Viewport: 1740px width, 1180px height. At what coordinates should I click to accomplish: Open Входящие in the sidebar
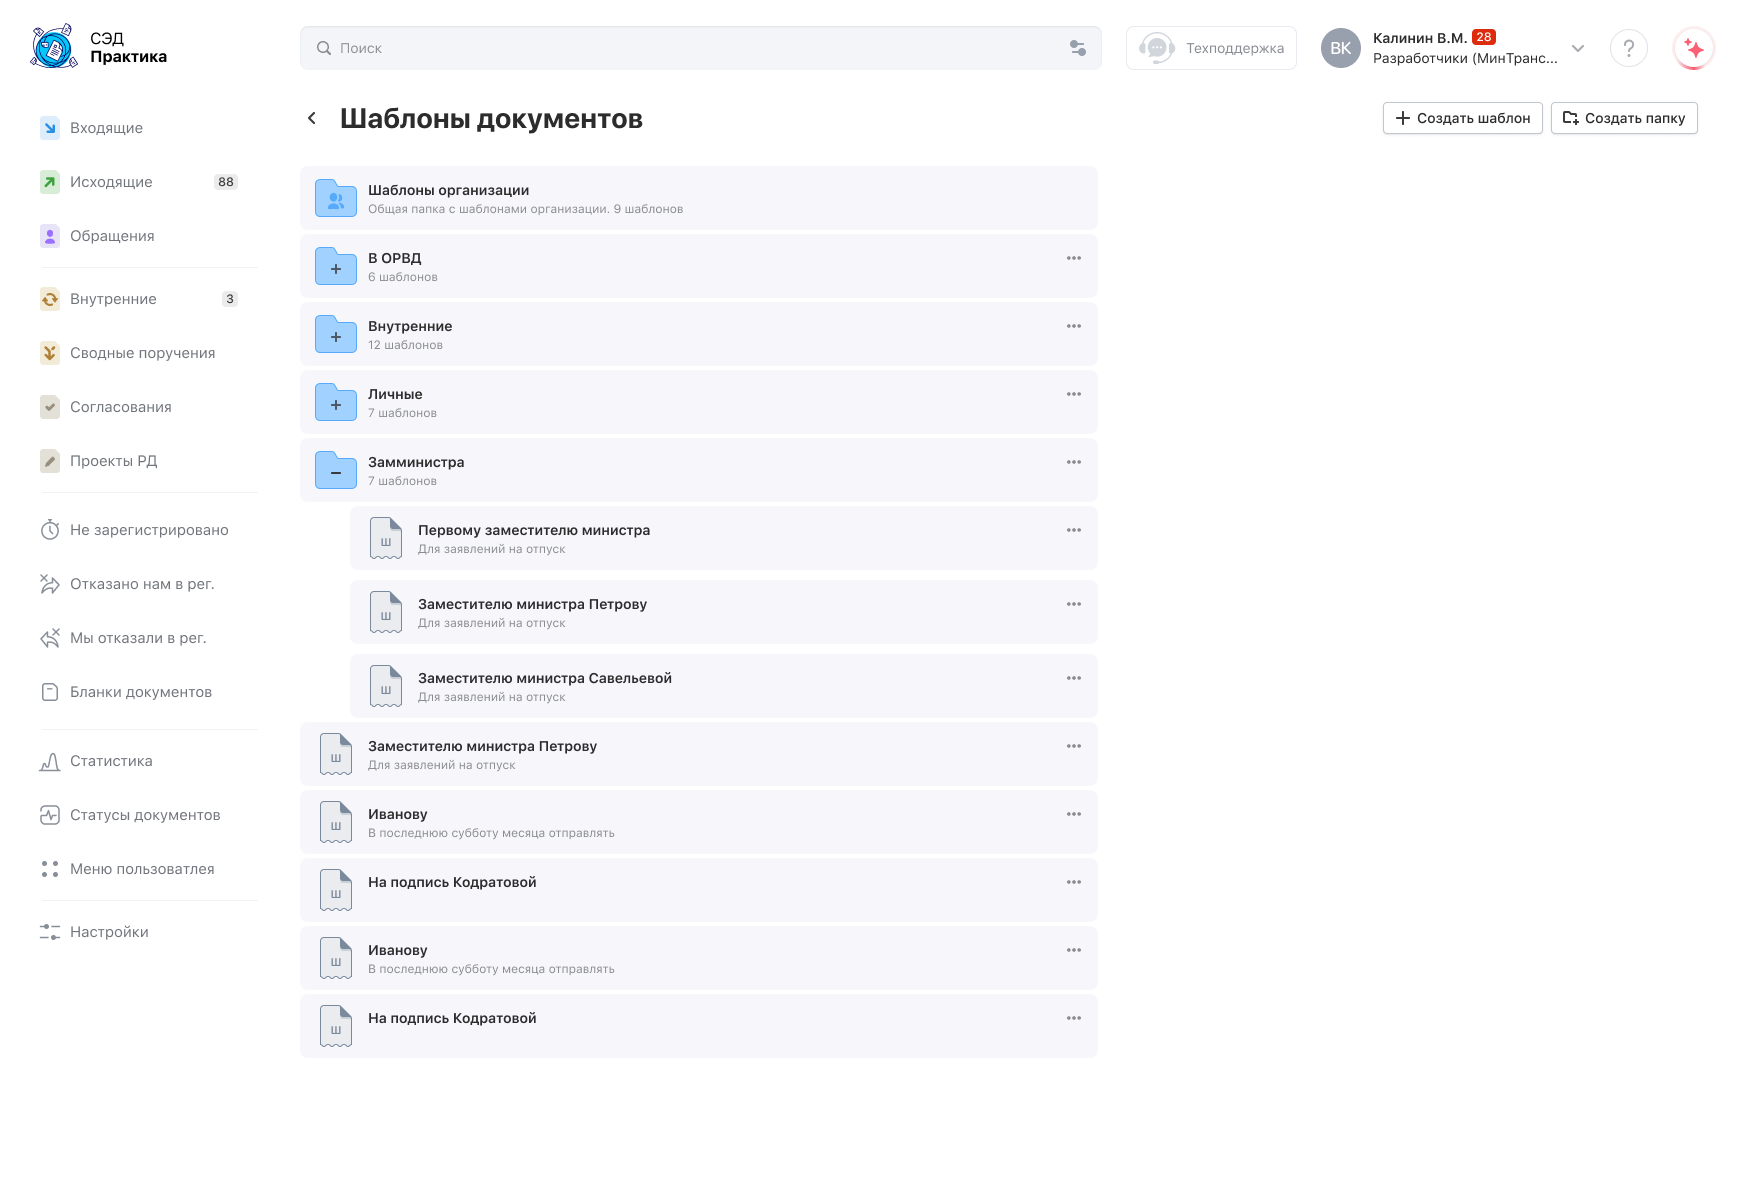point(106,128)
